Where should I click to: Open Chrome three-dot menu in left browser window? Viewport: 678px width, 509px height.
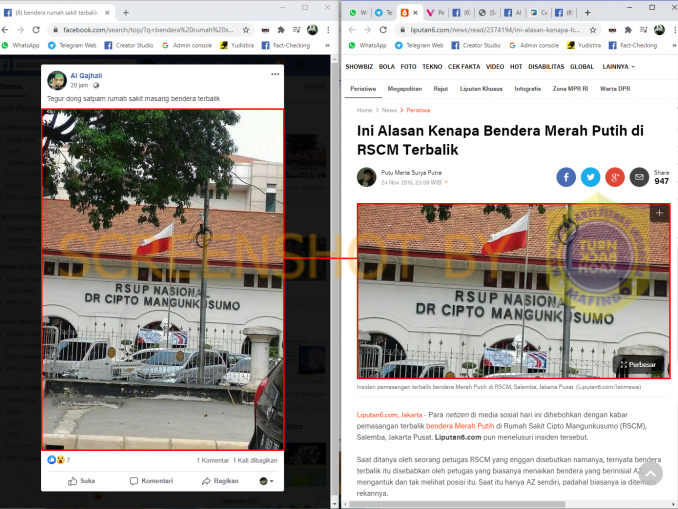click(328, 30)
